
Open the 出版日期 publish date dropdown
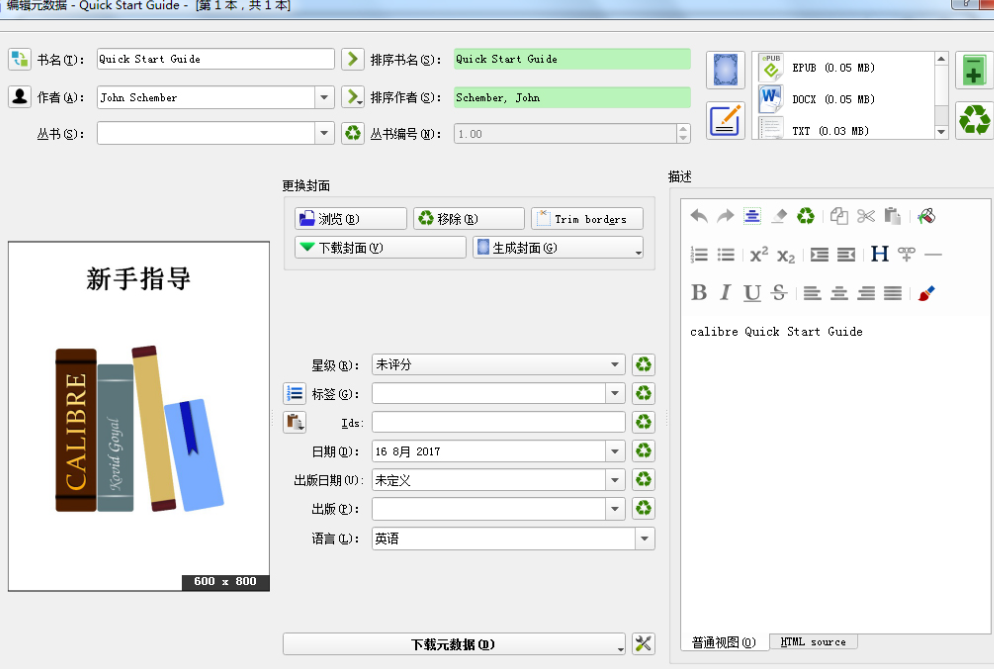click(614, 480)
